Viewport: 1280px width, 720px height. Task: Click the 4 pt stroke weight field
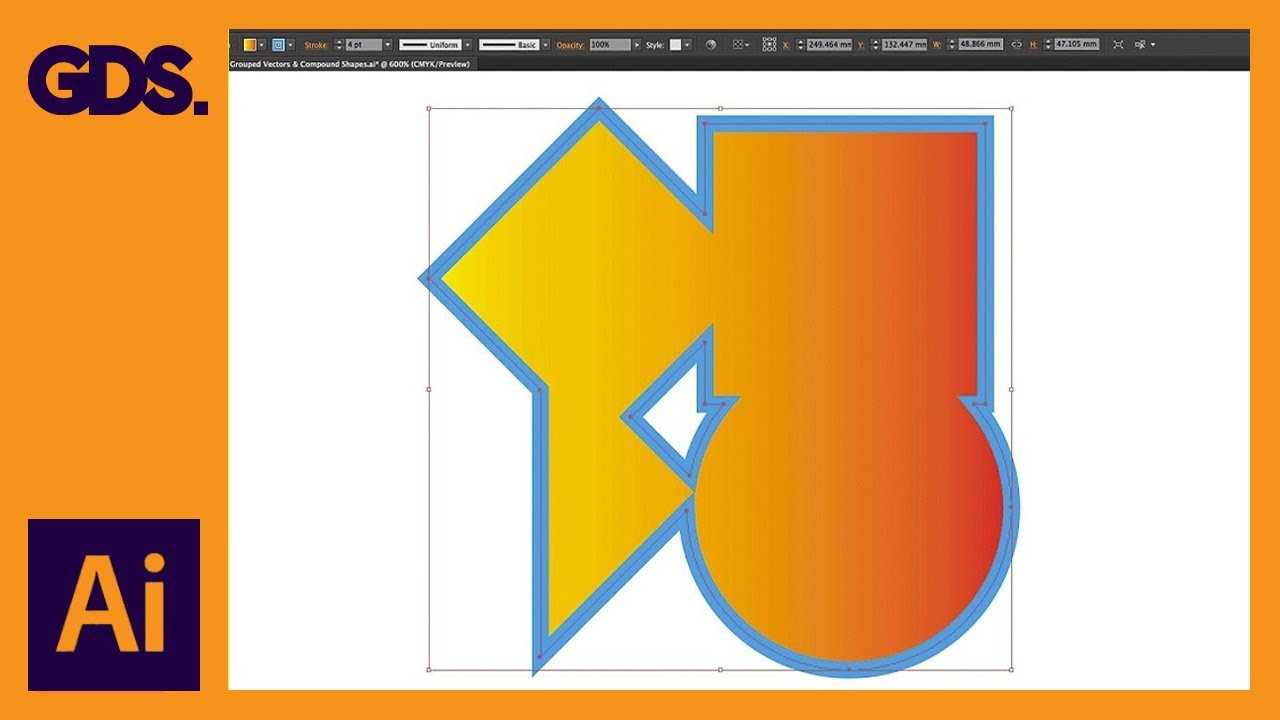[x=364, y=45]
